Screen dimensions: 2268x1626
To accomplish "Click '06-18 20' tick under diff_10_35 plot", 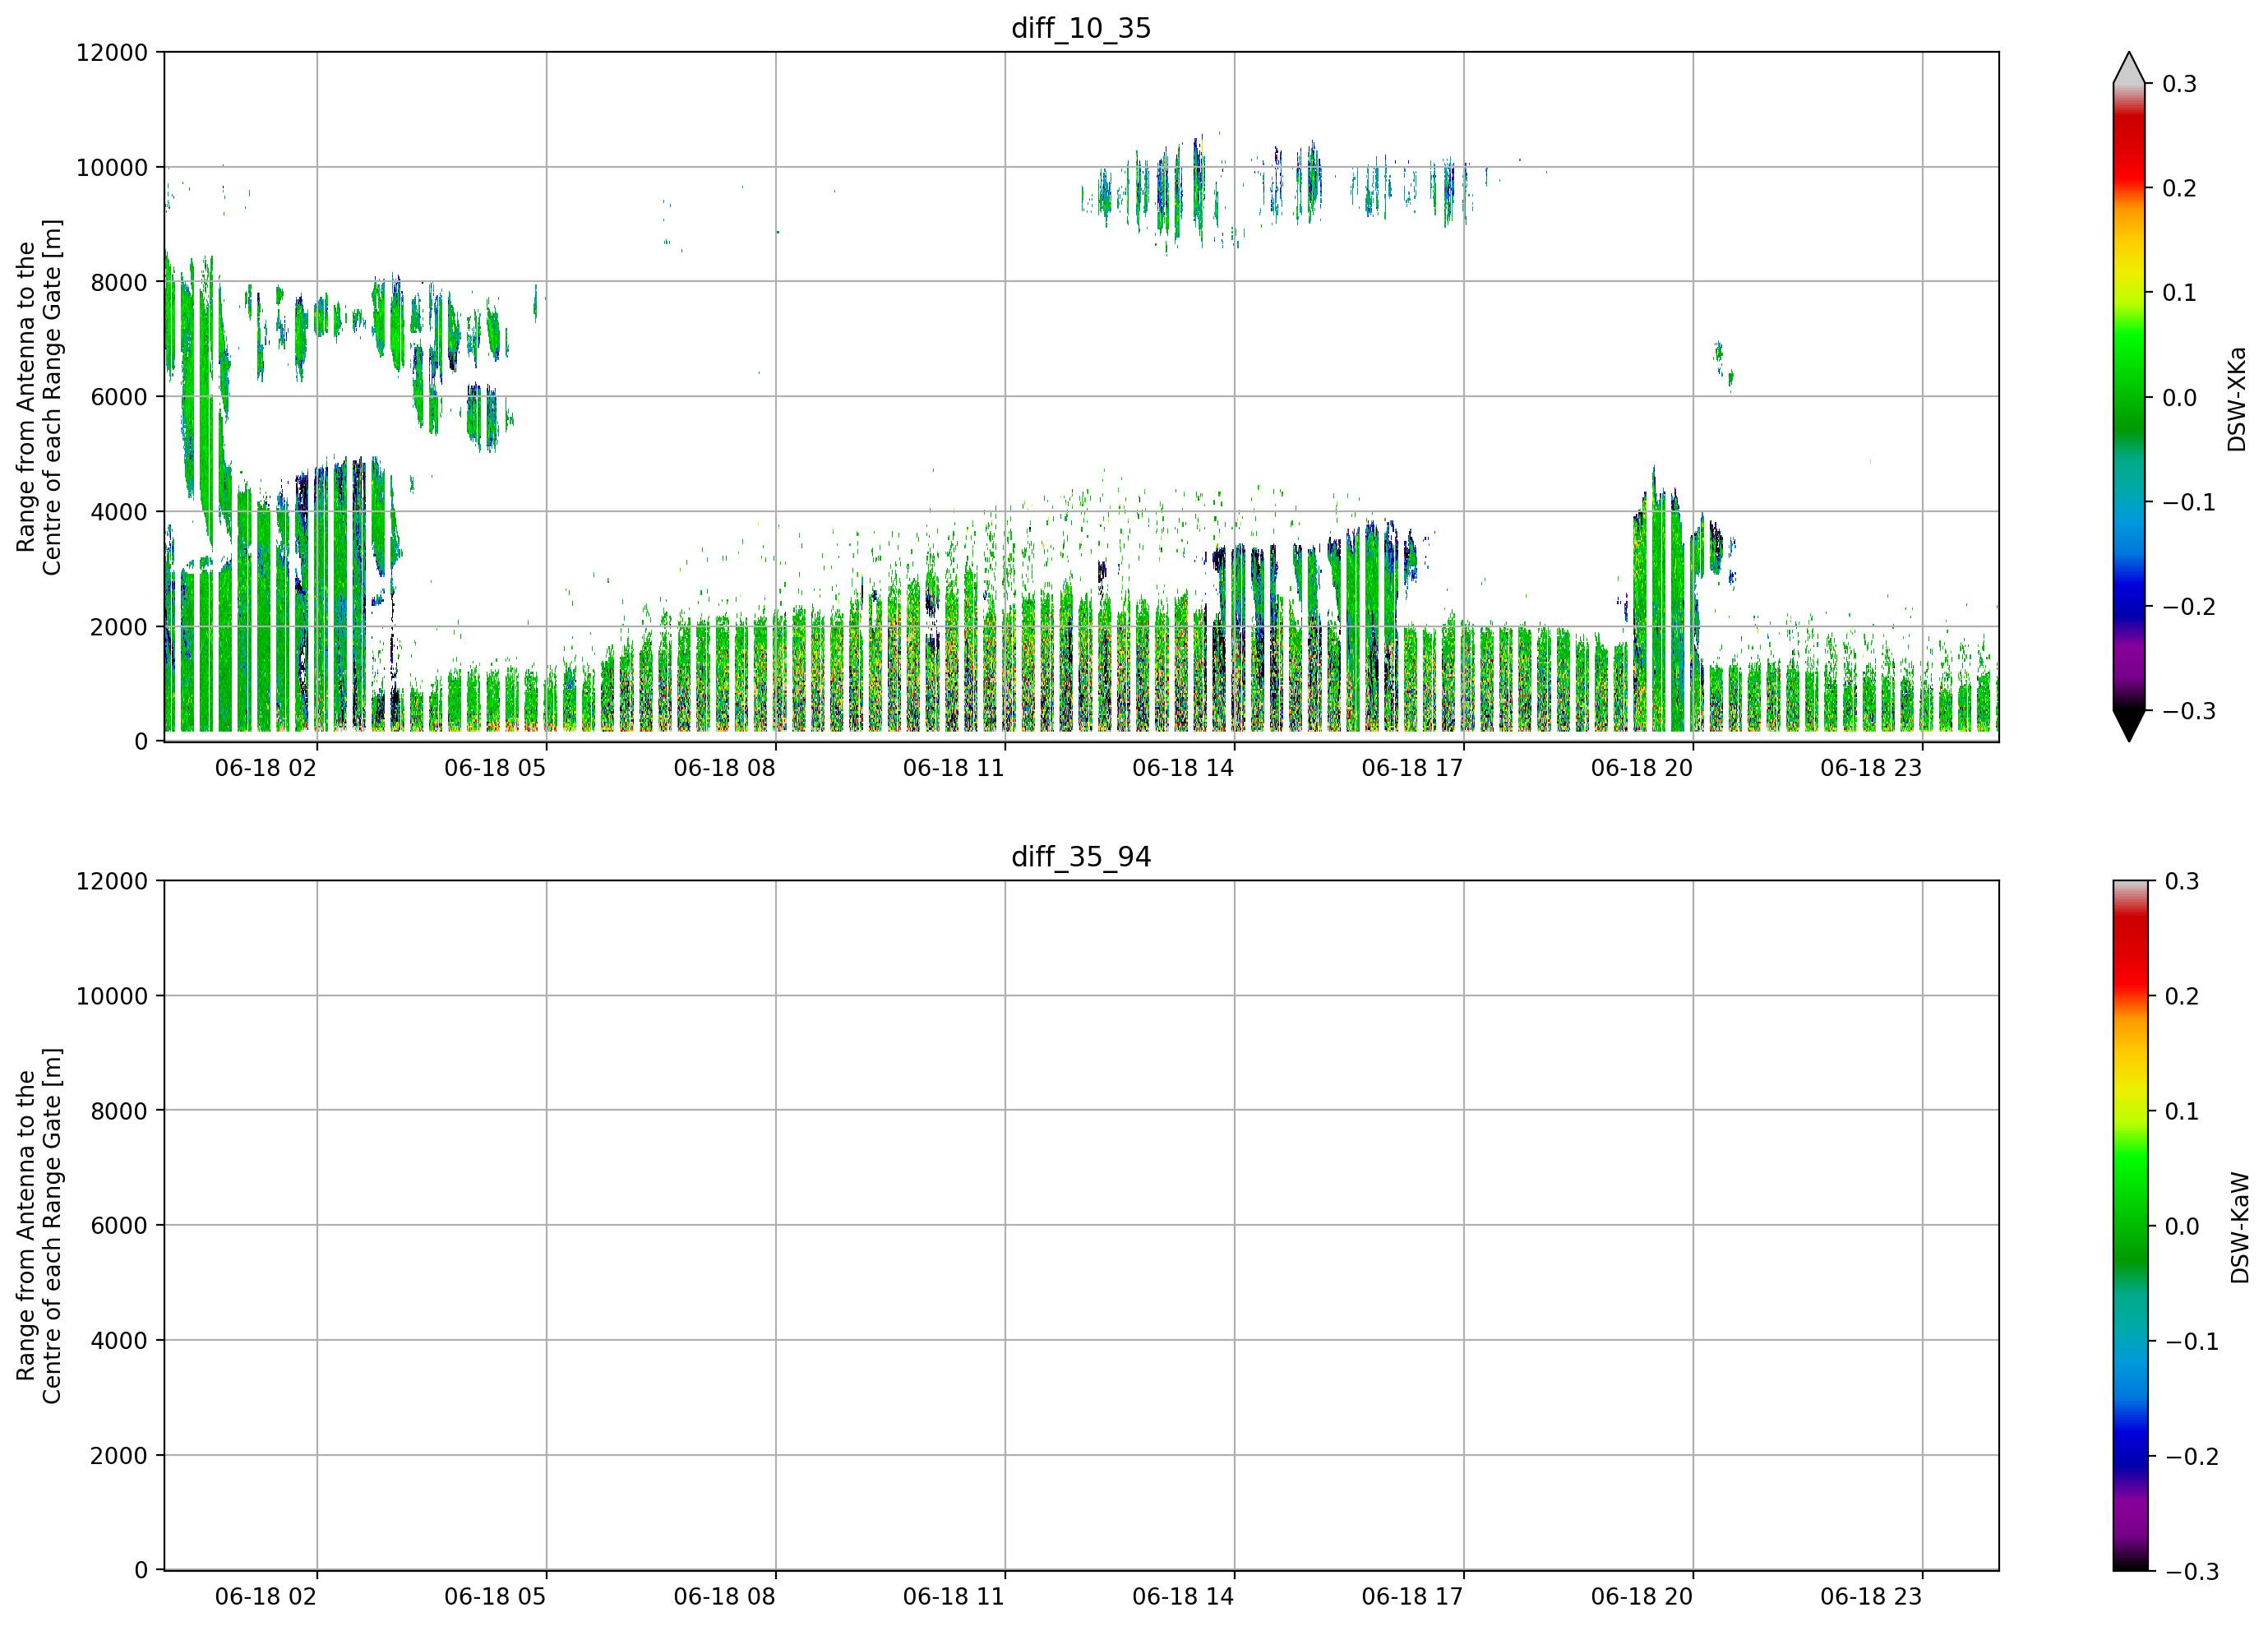I will [1642, 768].
